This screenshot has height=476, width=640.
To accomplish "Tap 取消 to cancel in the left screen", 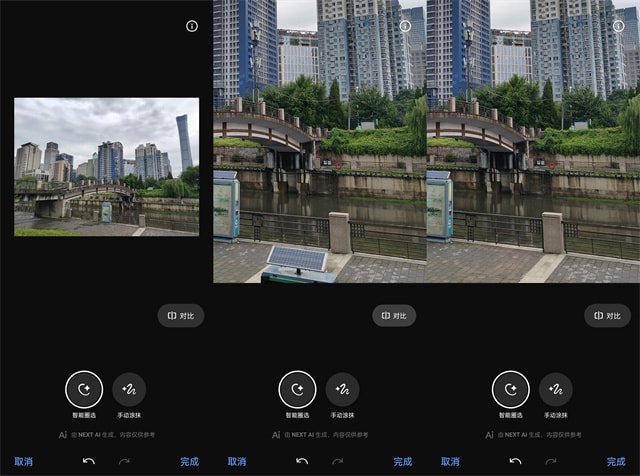I will [x=23, y=461].
